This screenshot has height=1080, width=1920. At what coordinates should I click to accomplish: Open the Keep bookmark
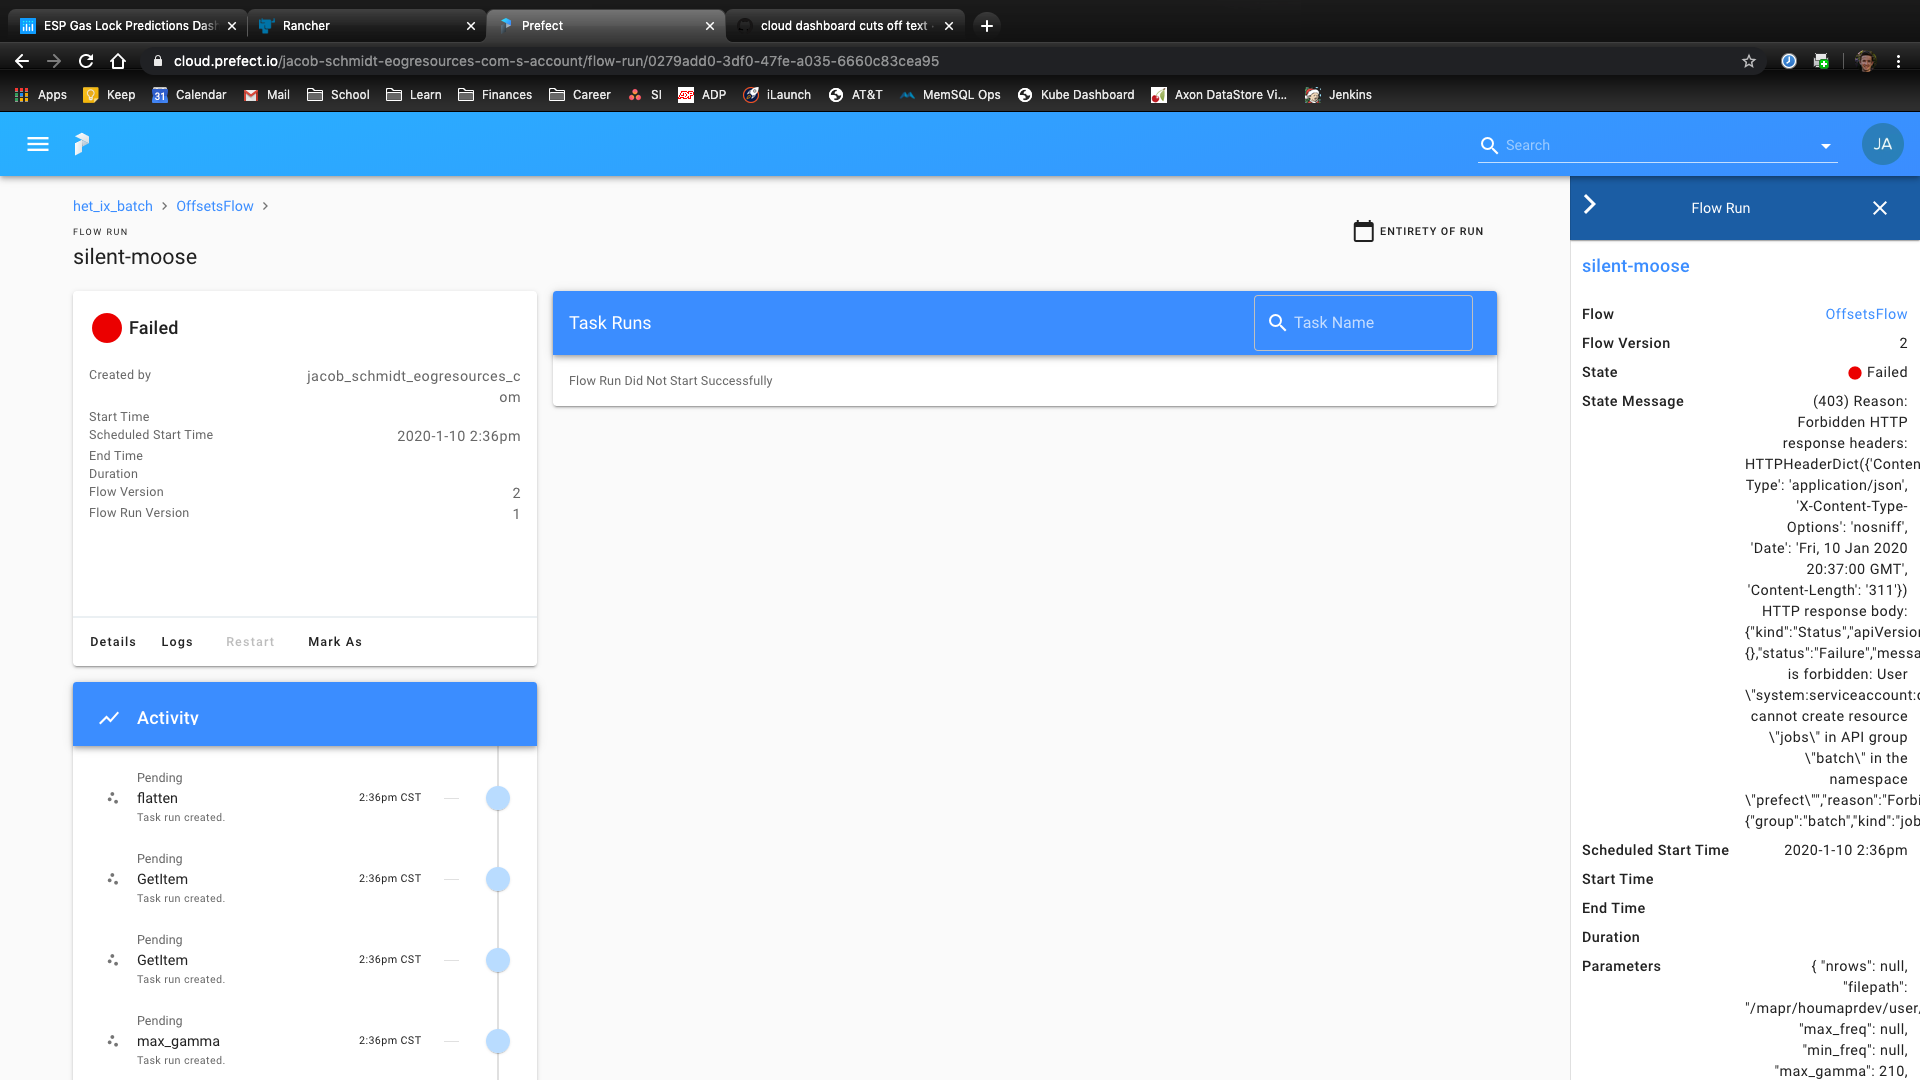click(109, 95)
